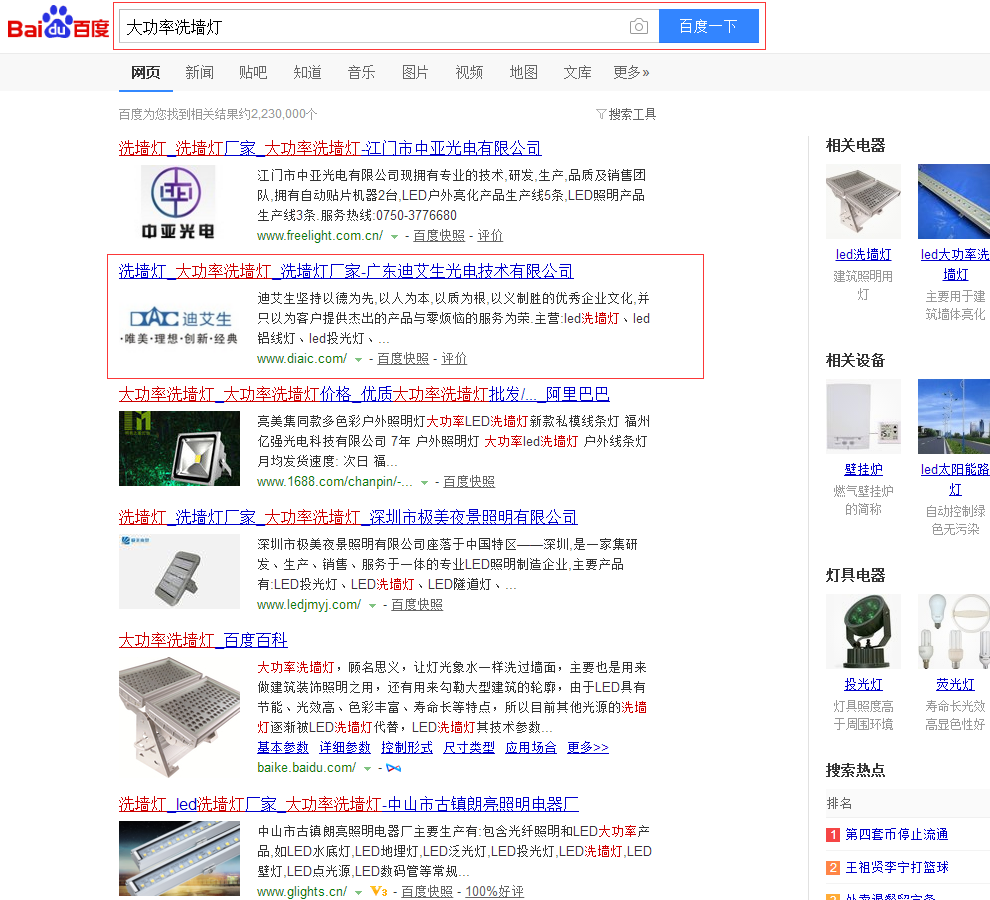
Task: Click 评价 for freelight.com.cn result
Action: click(x=490, y=236)
